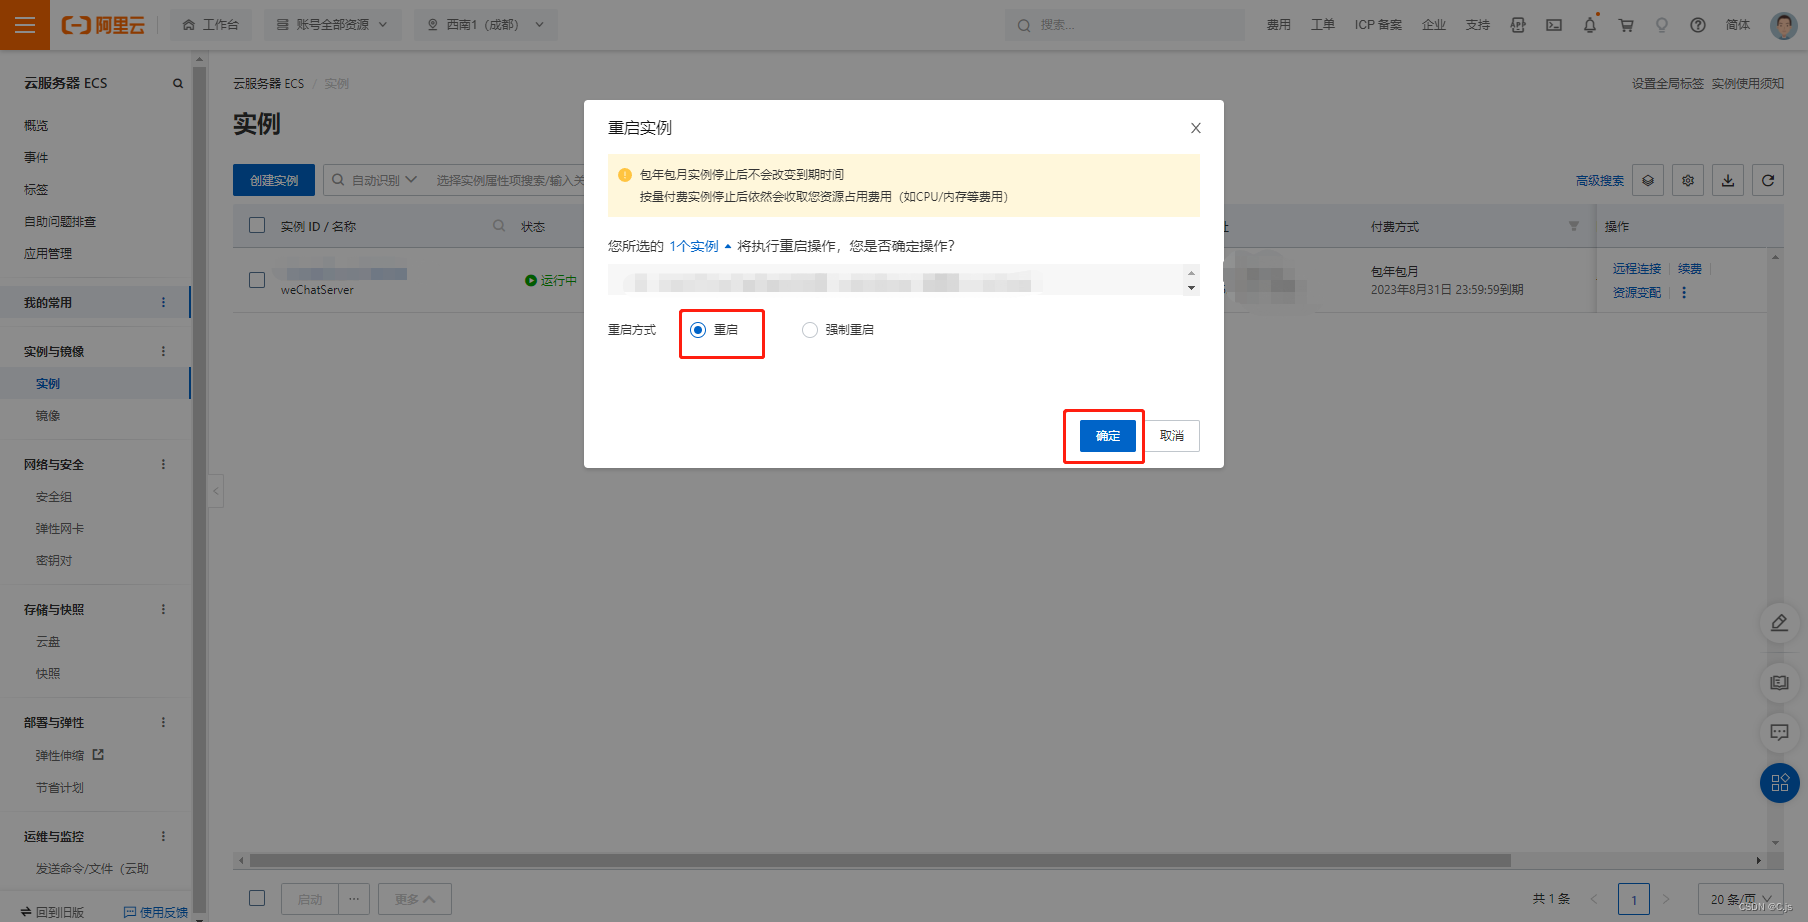This screenshot has width=1808, height=922.
Task: Select 镜像 in the left sidebar
Action: click(48, 415)
